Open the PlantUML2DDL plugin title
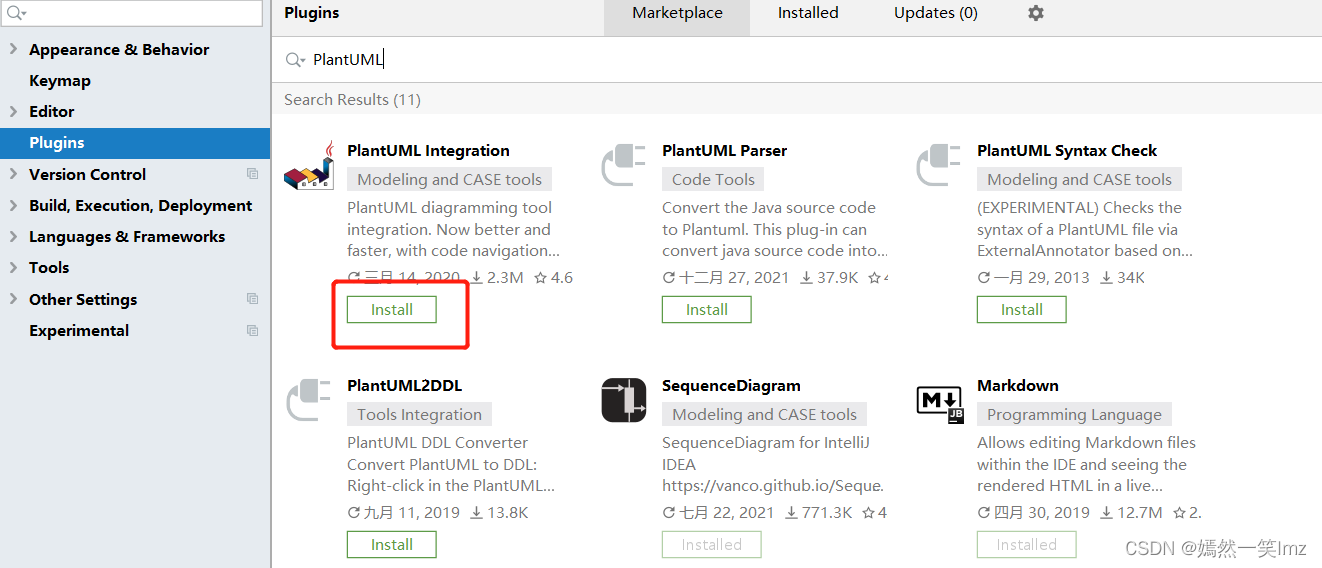The height and width of the screenshot is (568, 1322). pos(404,386)
